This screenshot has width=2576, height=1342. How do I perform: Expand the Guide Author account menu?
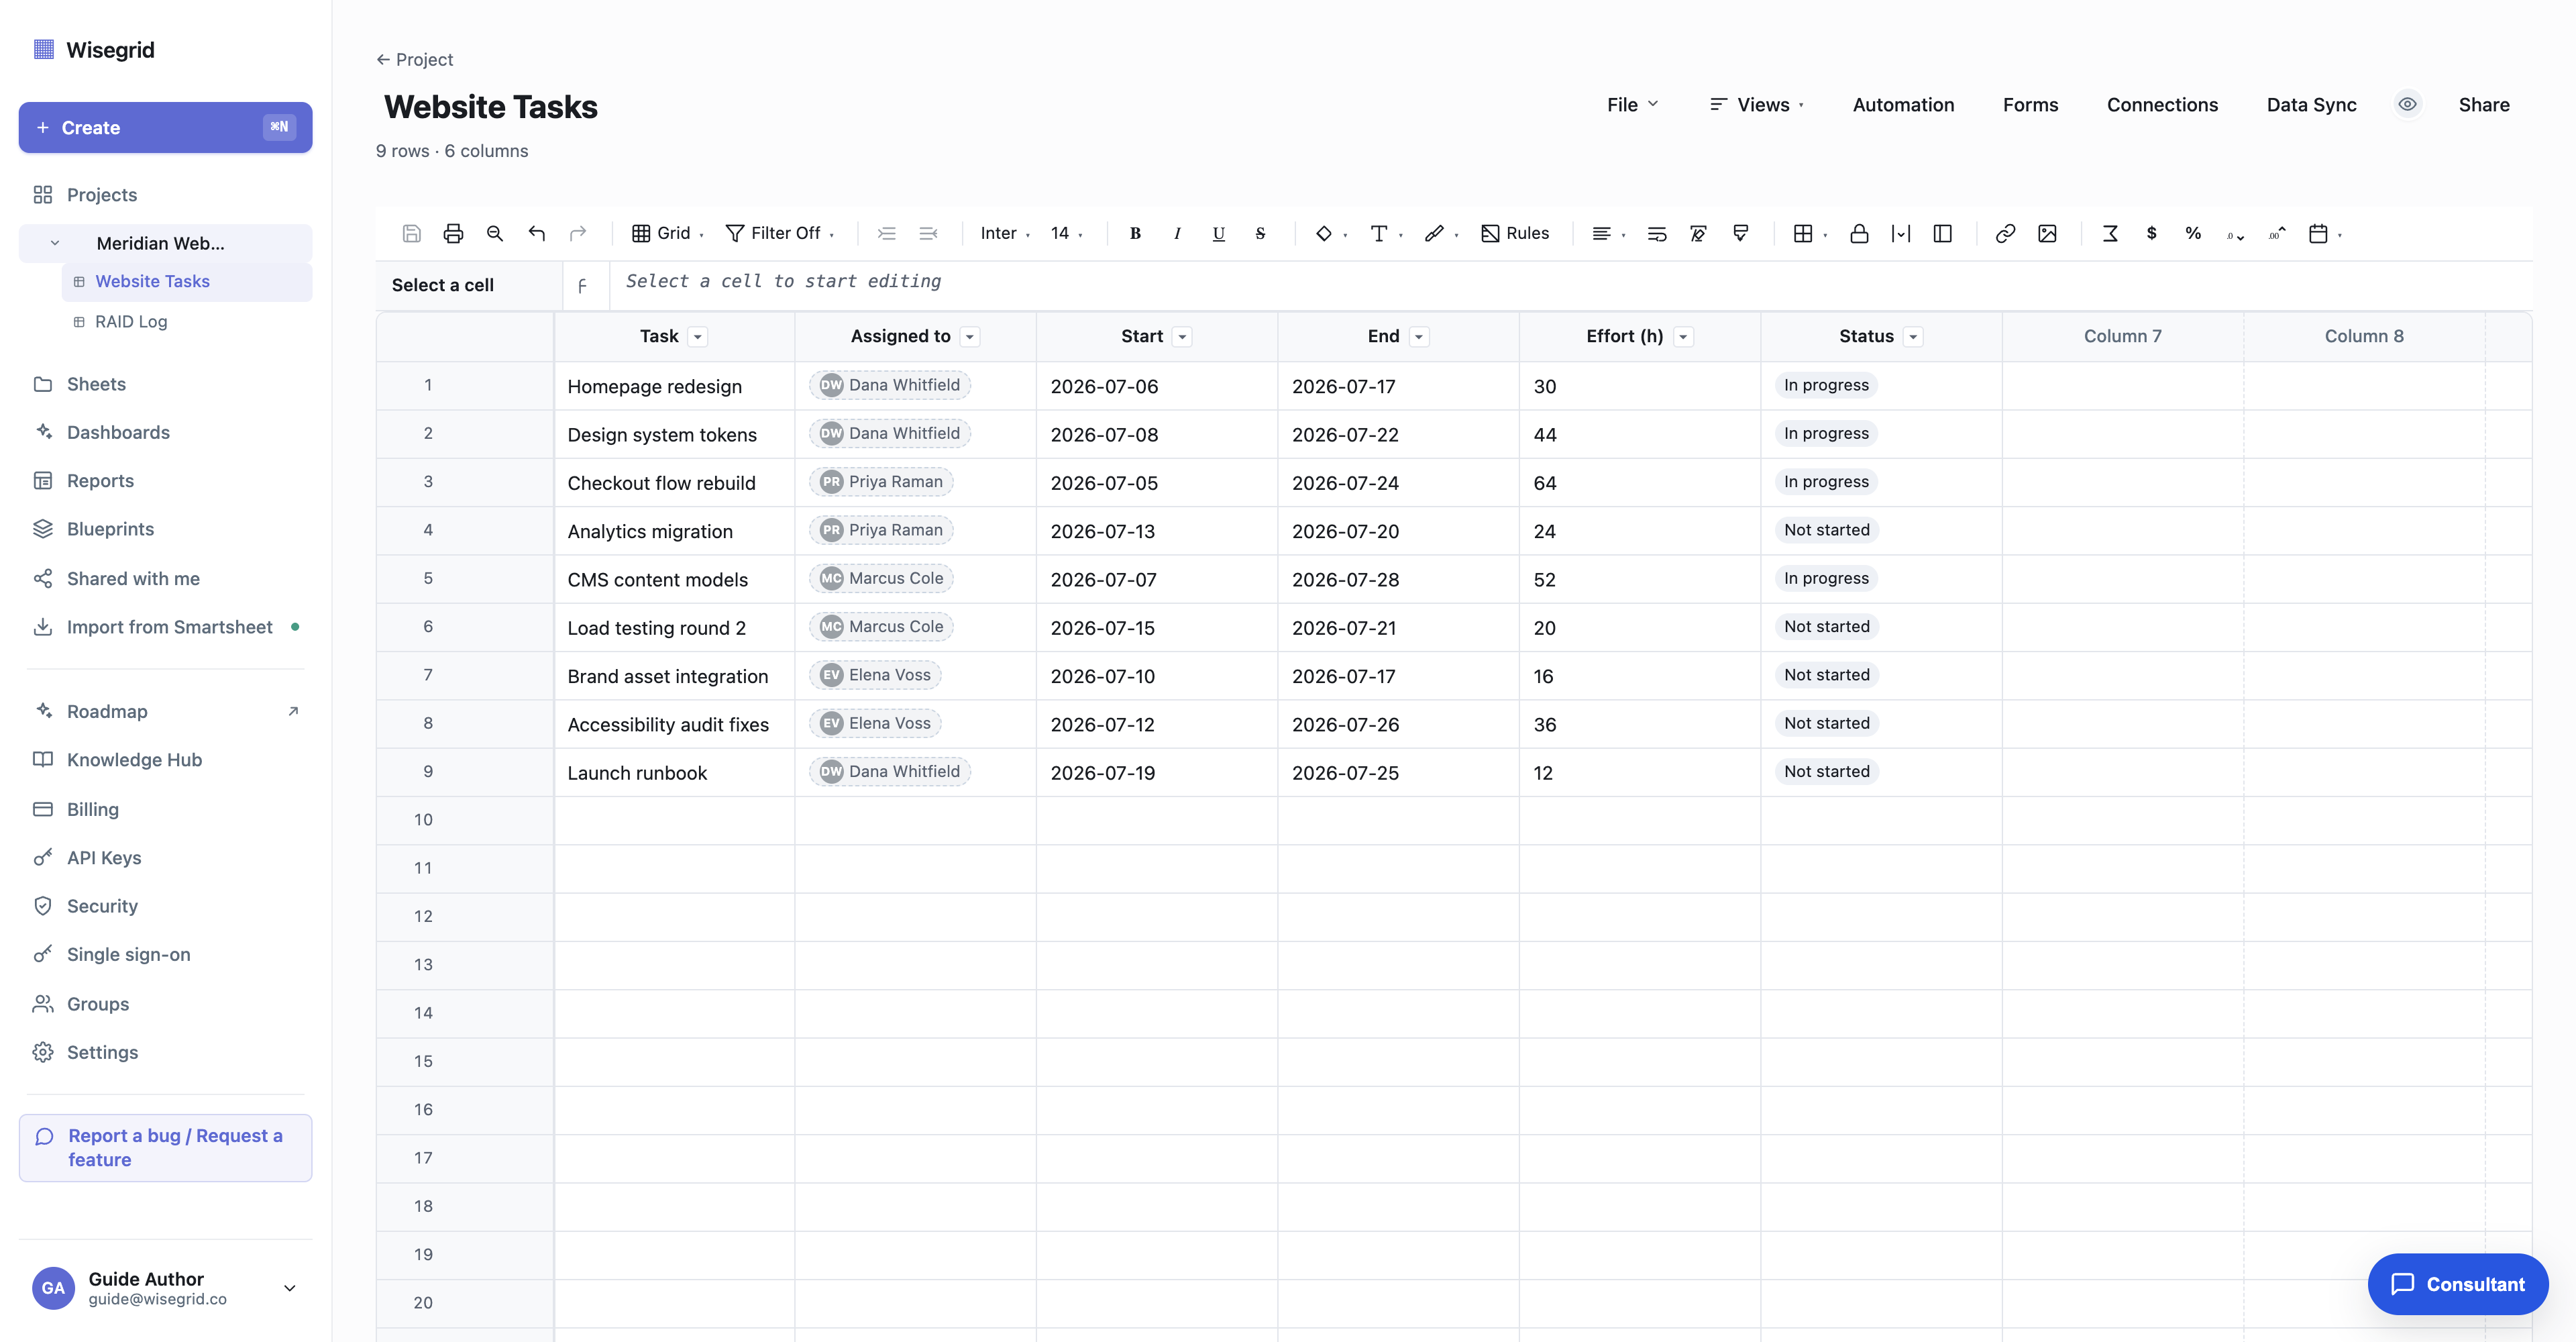click(290, 1288)
